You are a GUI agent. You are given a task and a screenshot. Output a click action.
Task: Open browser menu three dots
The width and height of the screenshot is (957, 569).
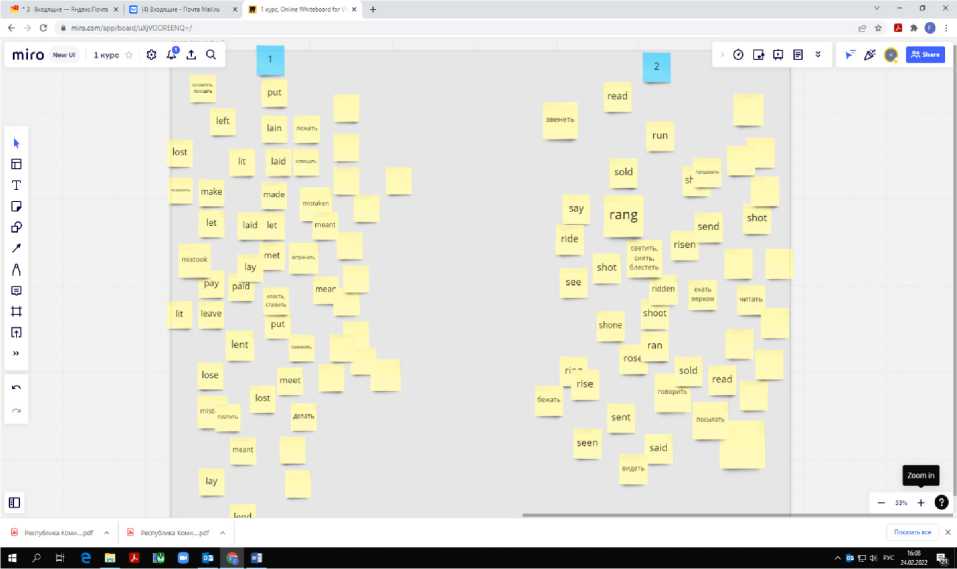click(x=947, y=27)
